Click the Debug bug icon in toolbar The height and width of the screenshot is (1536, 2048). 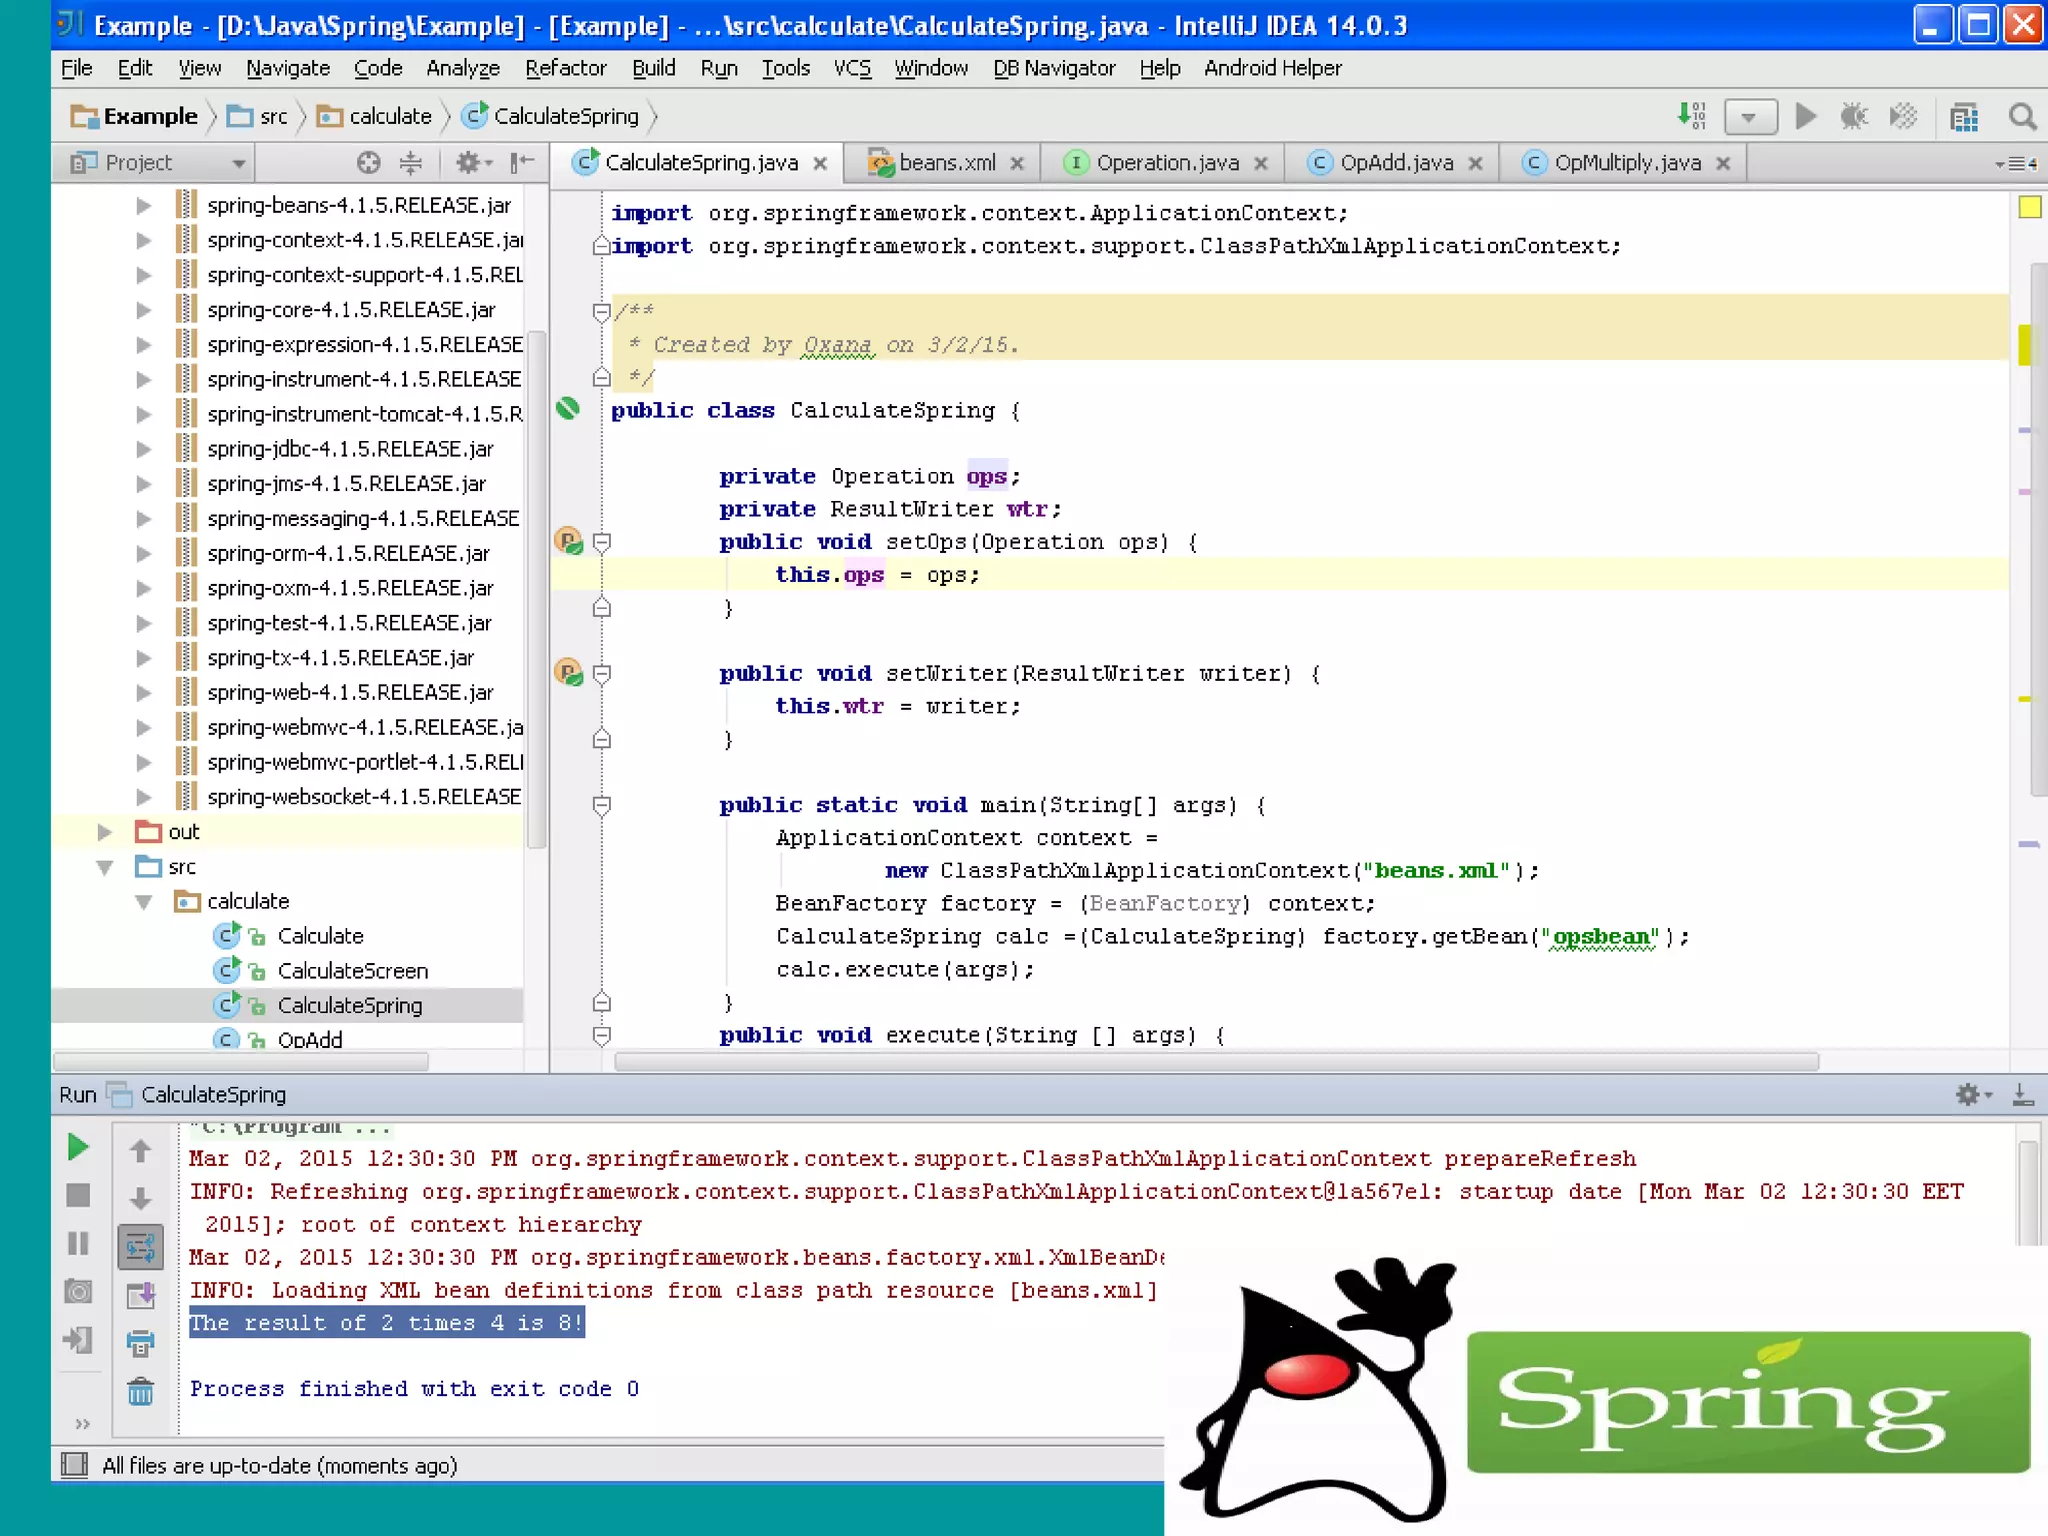1854,116
